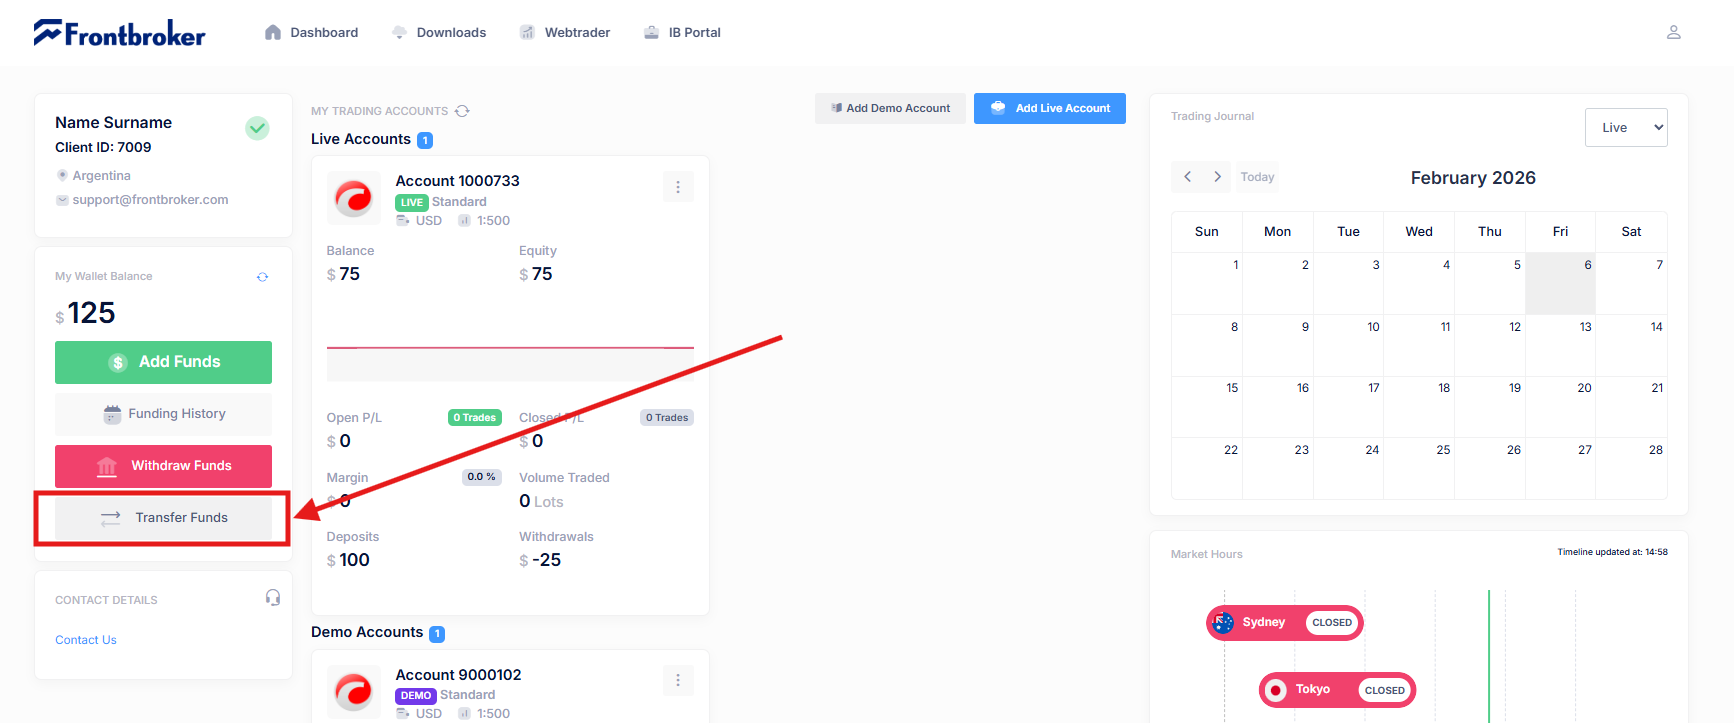Image resolution: width=1734 pixels, height=723 pixels.
Task: Click the Withdraw Funds button
Action: pos(163,466)
